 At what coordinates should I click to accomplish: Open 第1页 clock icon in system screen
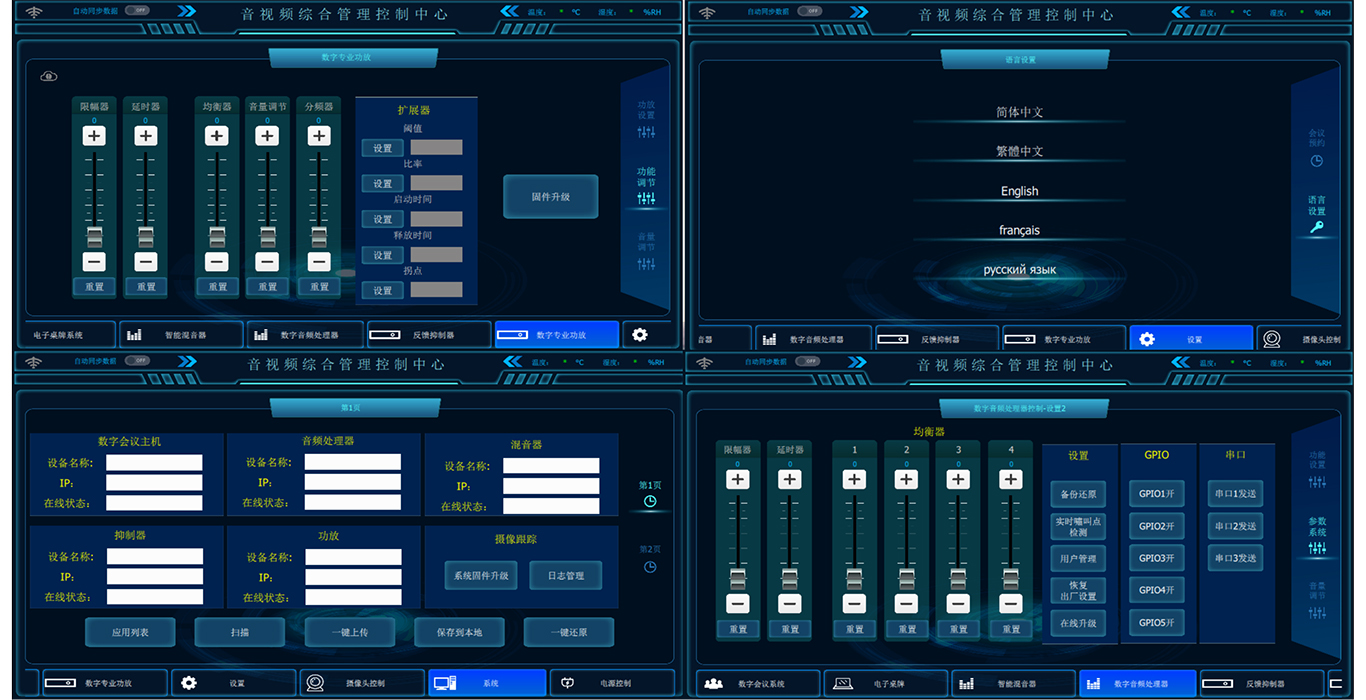point(650,502)
